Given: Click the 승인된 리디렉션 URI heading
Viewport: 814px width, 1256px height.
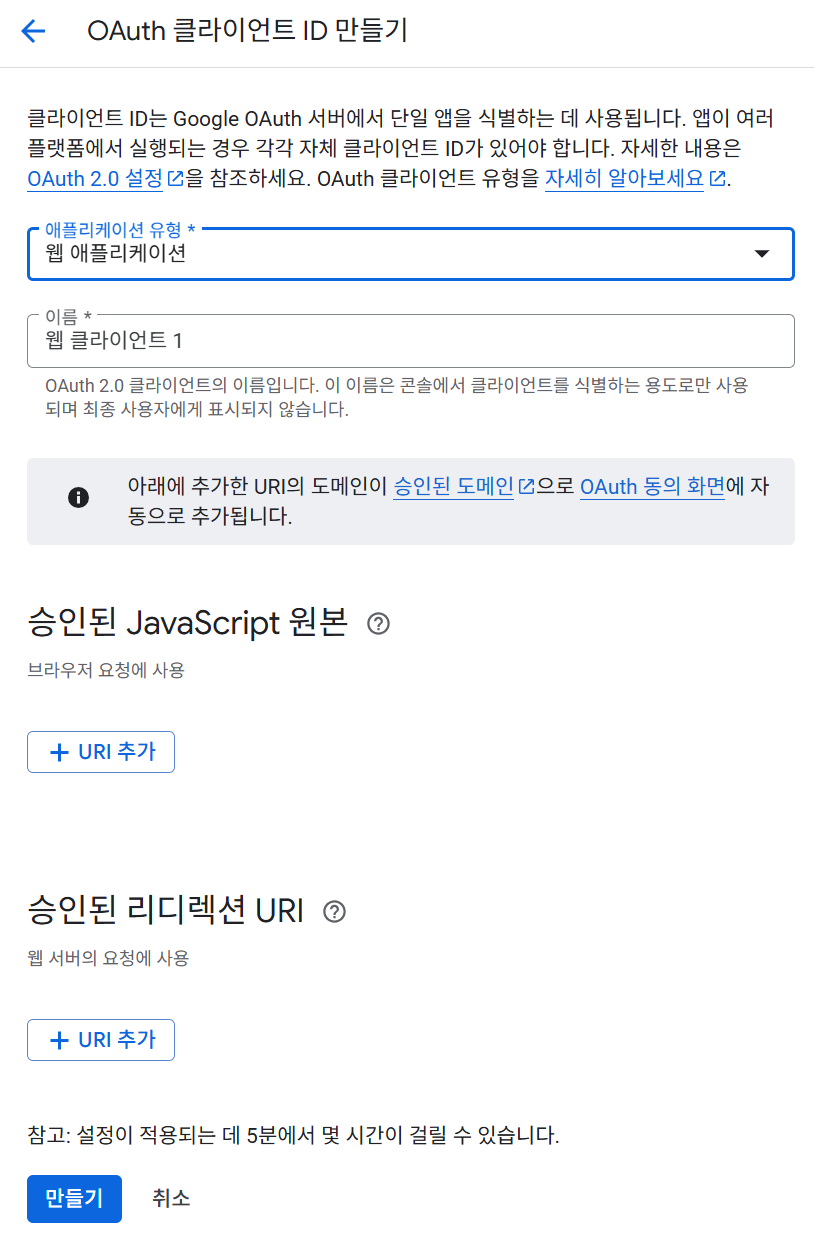Looking at the screenshot, I should coord(165,911).
